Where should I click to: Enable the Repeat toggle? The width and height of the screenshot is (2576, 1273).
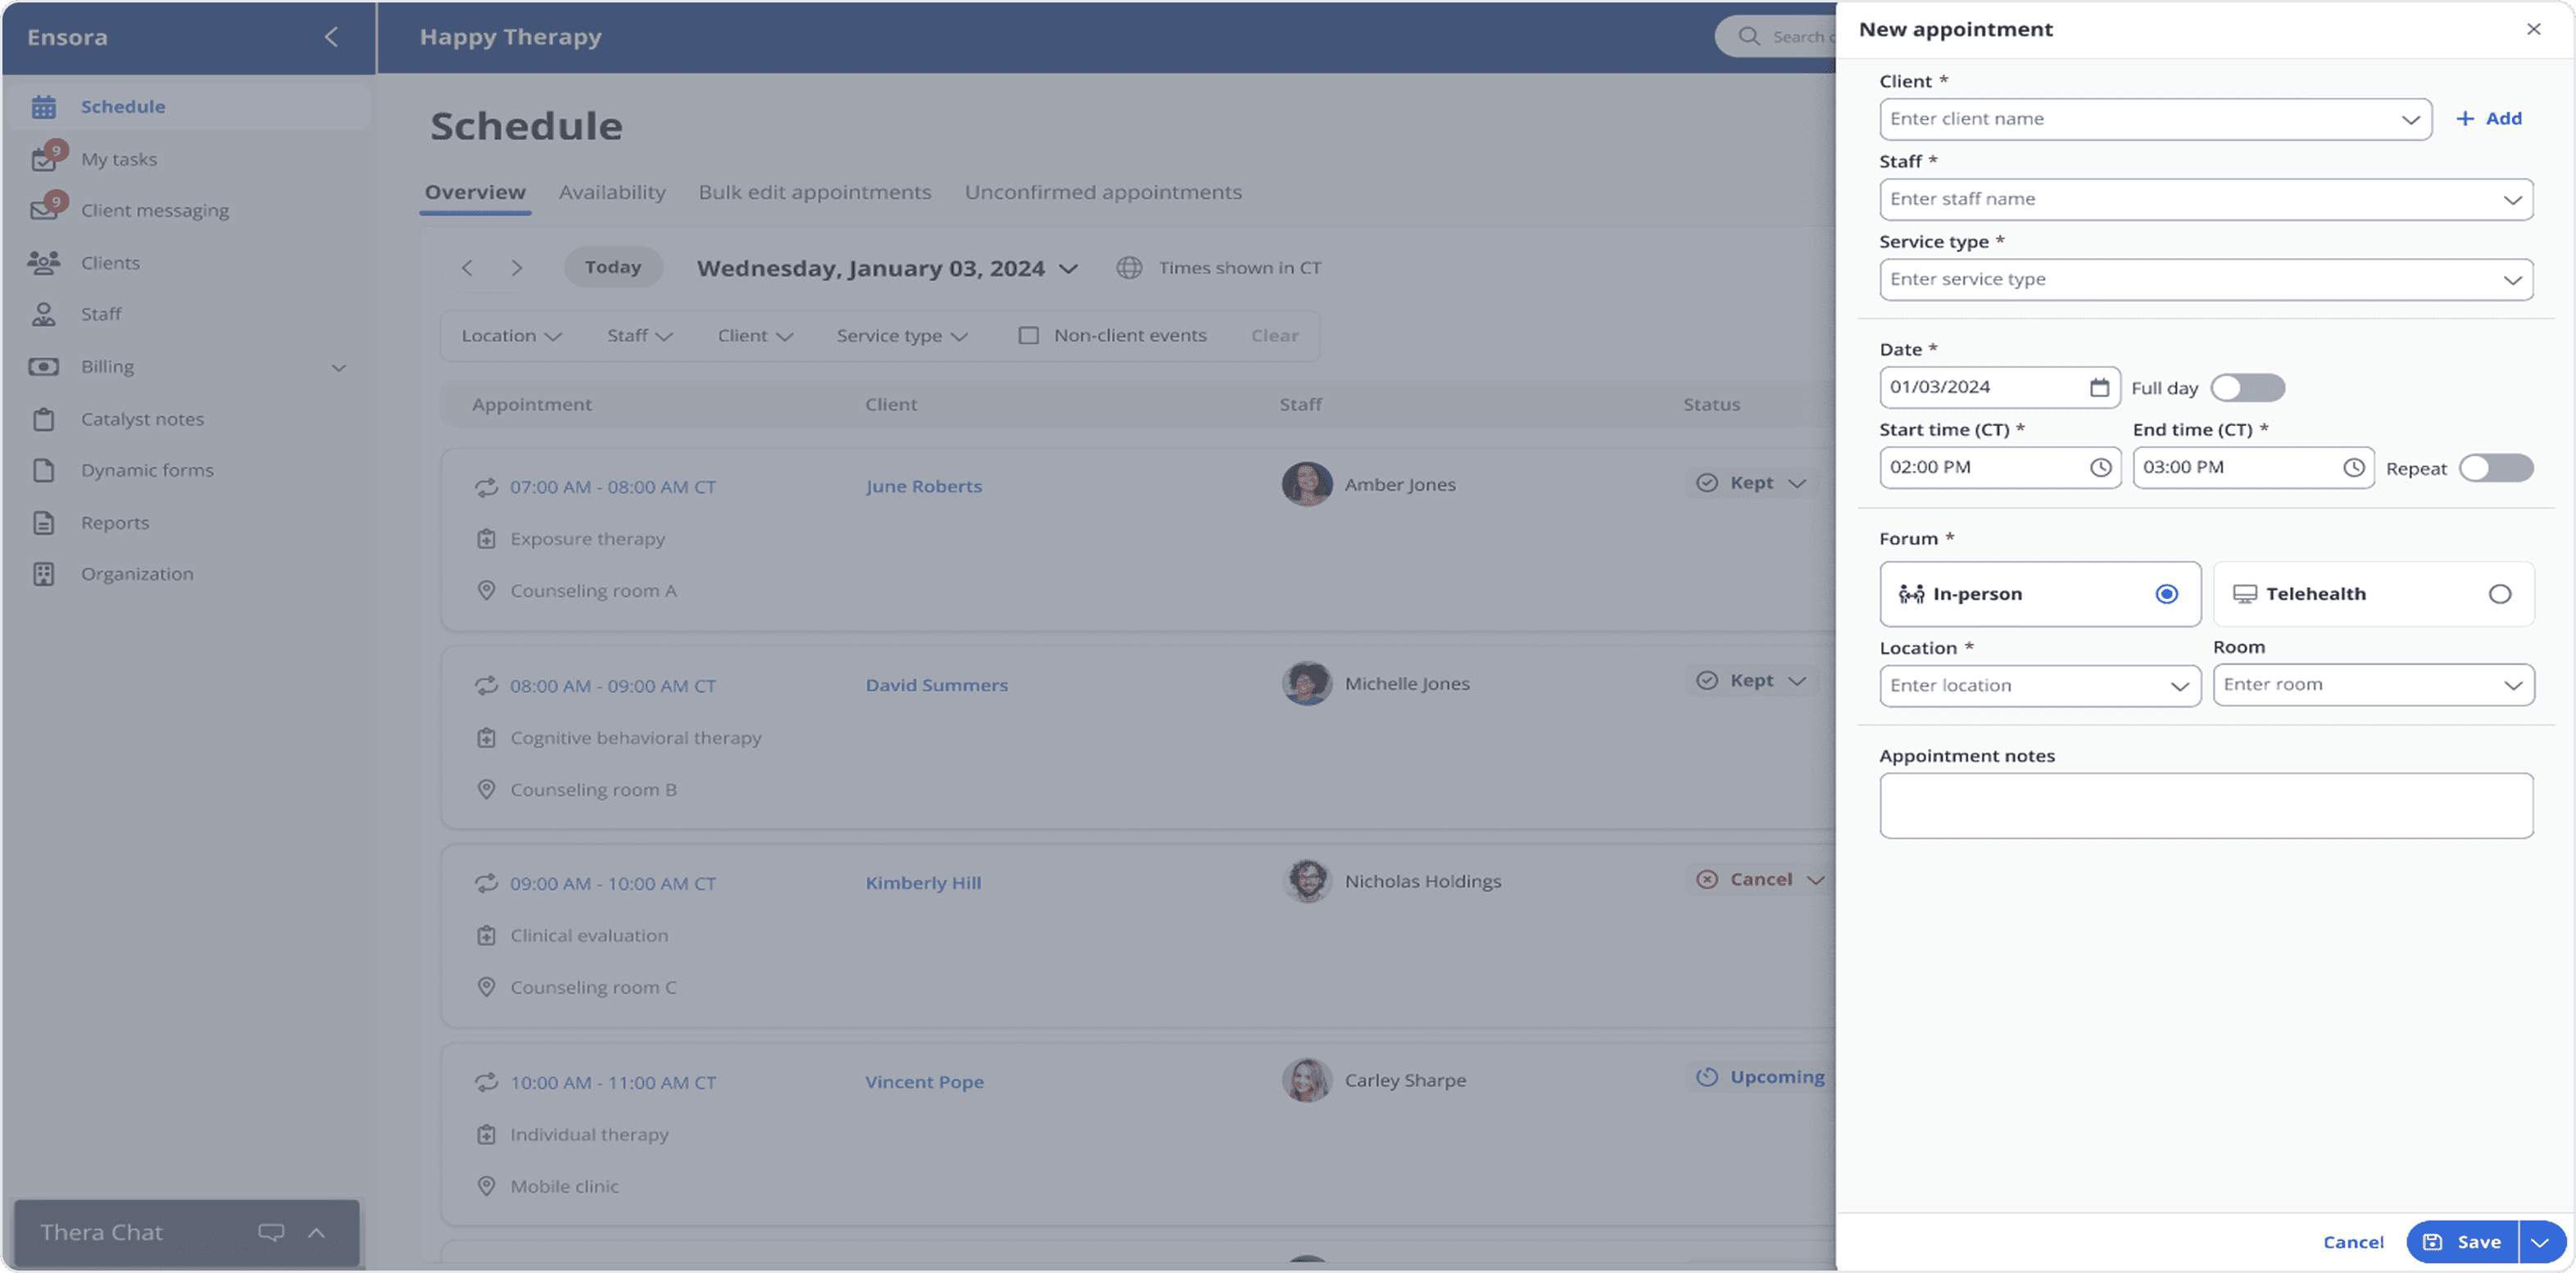[2495, 467]
